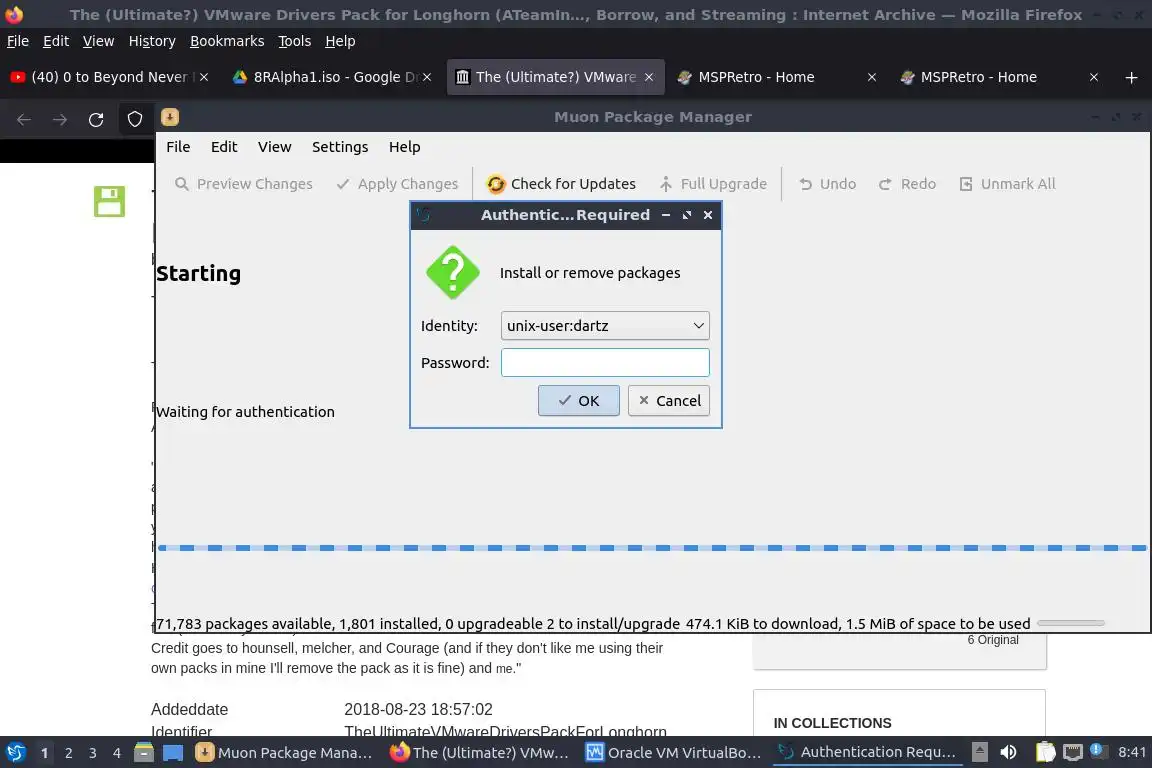Click Firefox shield tracking protection icon
This screenshot has height=768, width=1152.
(135, 120)
